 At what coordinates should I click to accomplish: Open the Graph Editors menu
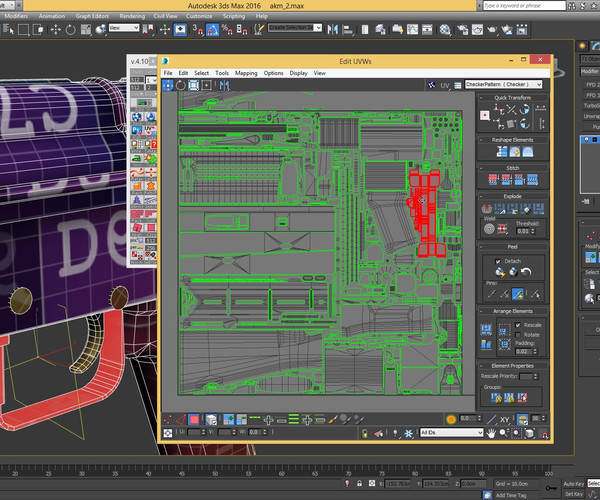coord(92,16)
